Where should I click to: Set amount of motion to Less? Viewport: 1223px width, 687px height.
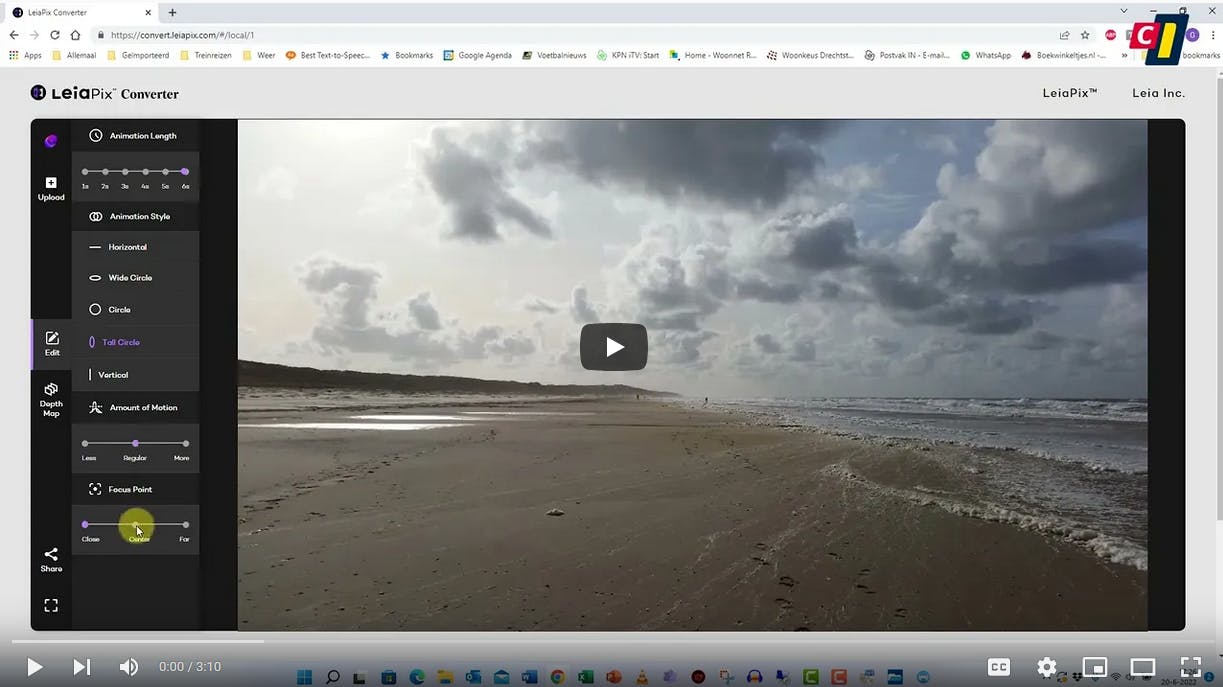pyautogui.click(x=85, y=443)
